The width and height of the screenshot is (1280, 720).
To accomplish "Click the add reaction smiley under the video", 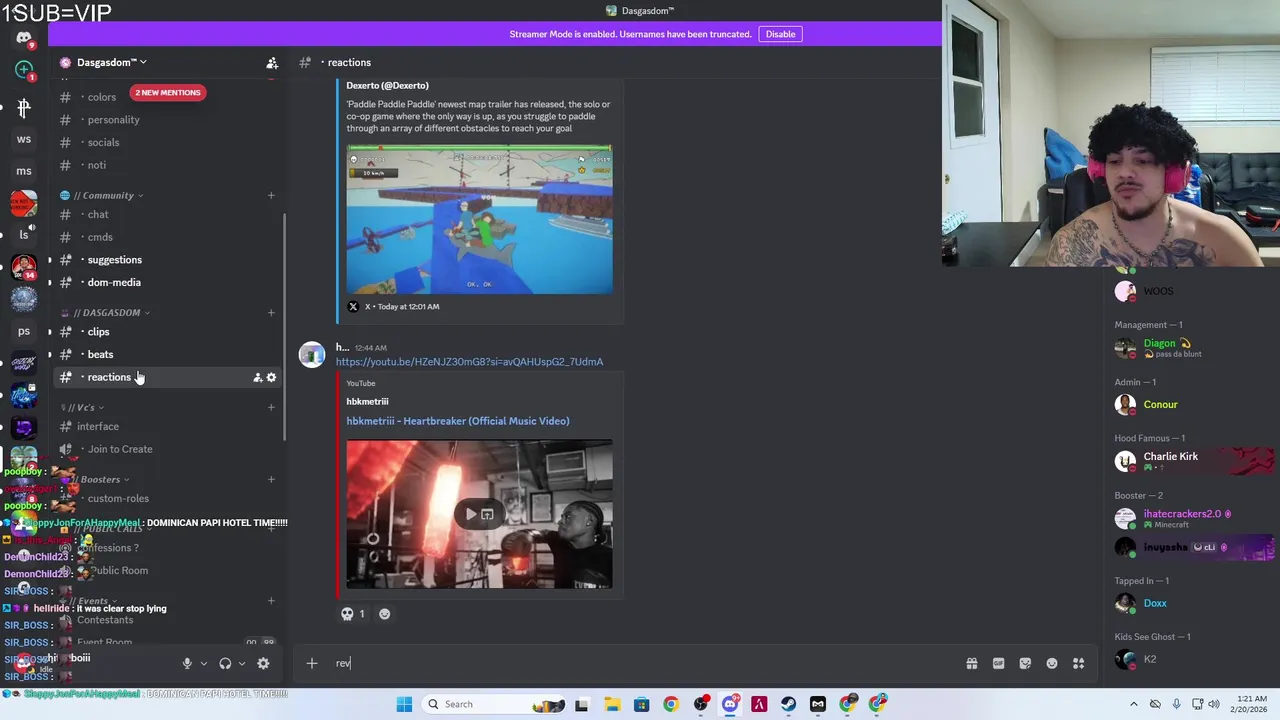I will (x=384, y=614).
